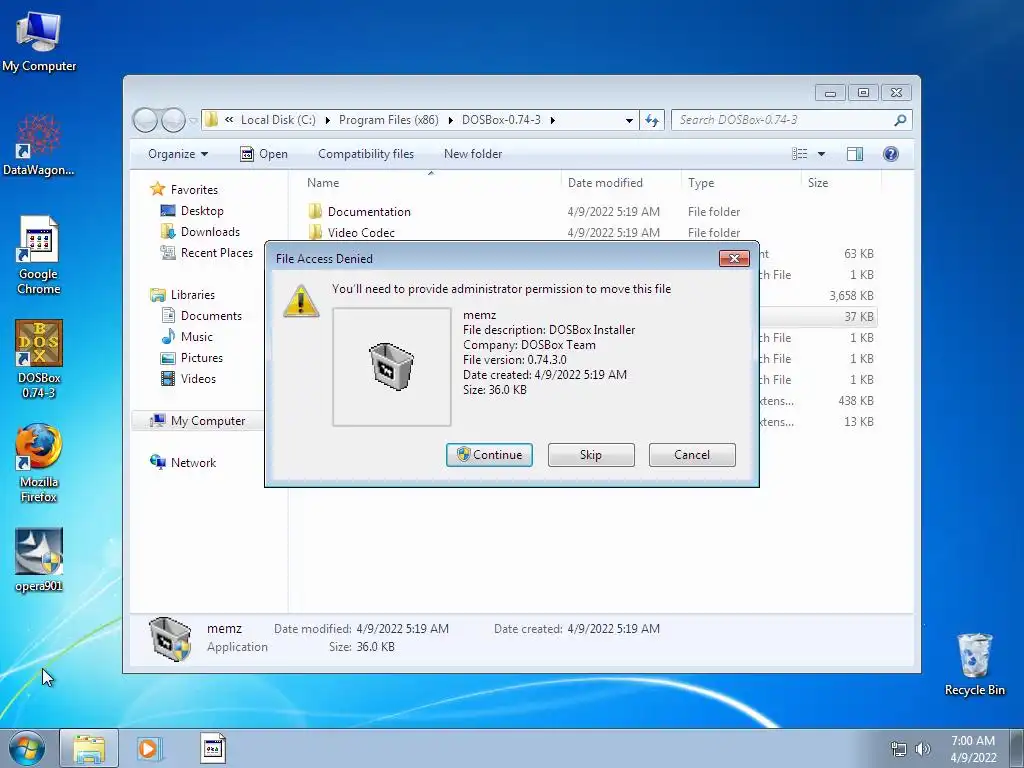Click the Show desktop strip beside the clock

(x=1017, y=748)
